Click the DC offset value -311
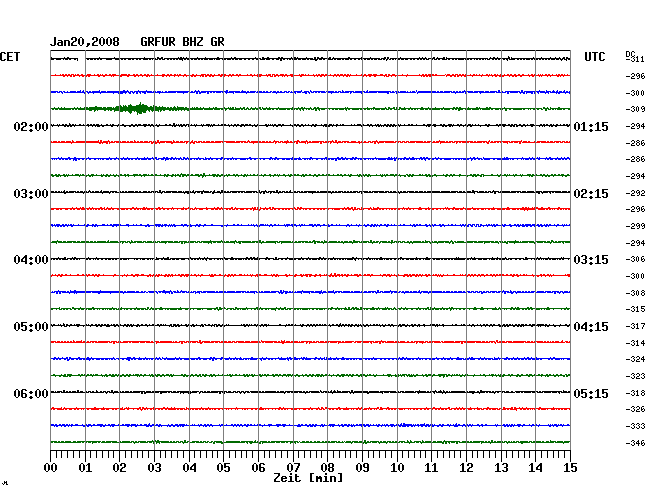650x494 pixels. point(635,59)
